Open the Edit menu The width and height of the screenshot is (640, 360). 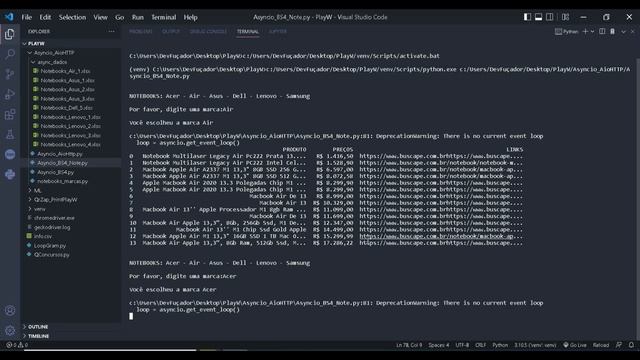[x=45, y=17]
